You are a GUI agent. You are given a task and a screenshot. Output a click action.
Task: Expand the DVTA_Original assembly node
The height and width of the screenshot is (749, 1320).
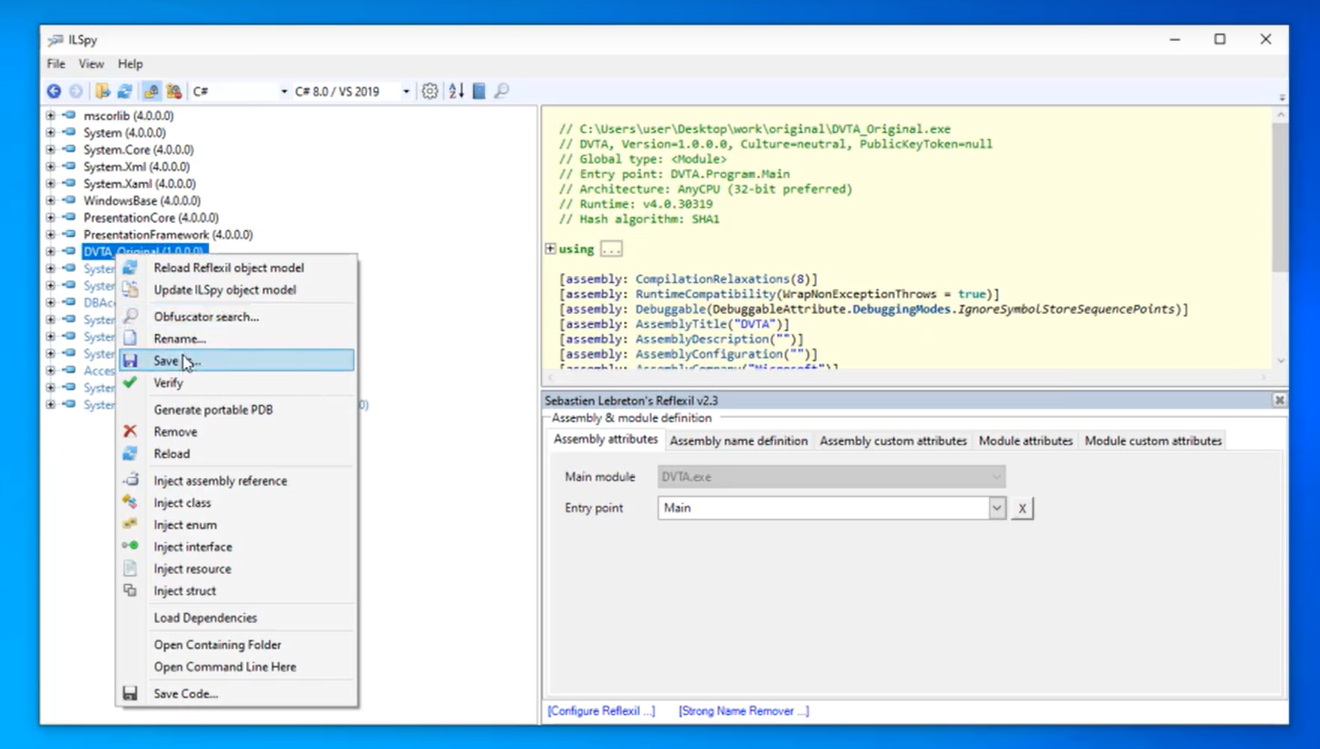pyautogui.click(x=50, y=252)
